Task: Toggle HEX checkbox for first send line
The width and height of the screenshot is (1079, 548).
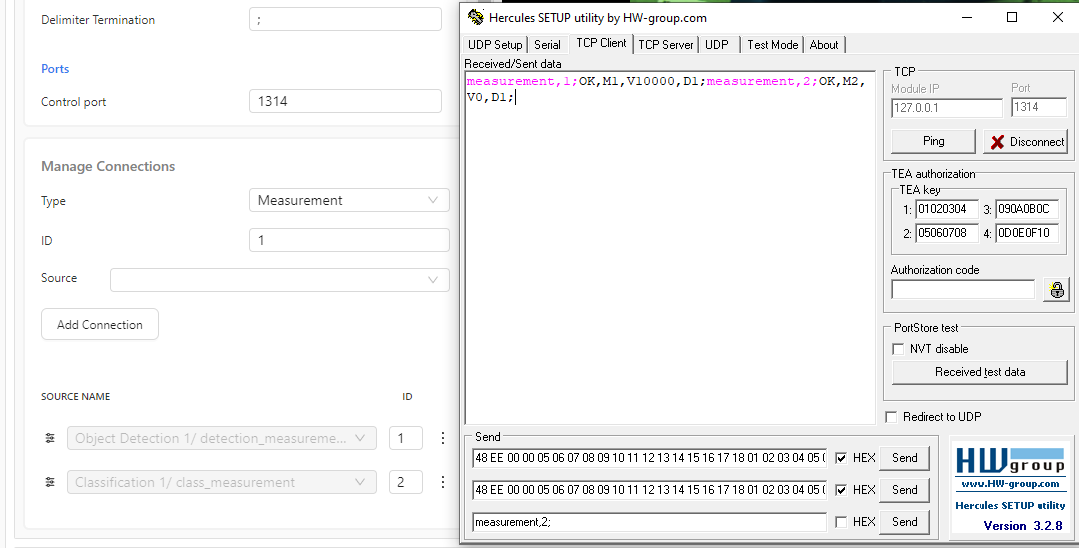Action: coord(841,458)
